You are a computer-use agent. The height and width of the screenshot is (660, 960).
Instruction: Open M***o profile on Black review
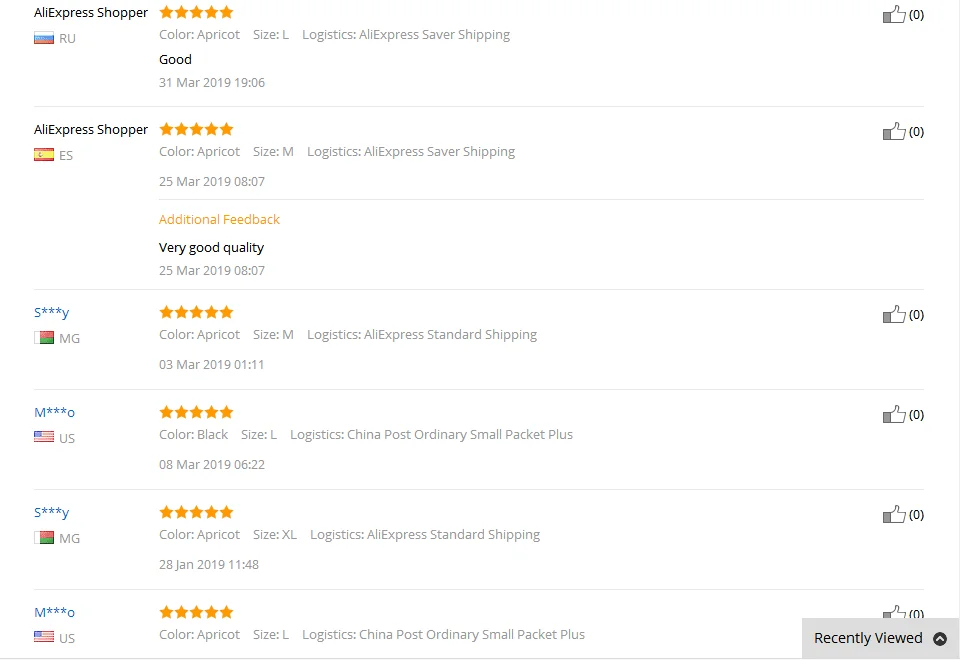coord(54,412)
